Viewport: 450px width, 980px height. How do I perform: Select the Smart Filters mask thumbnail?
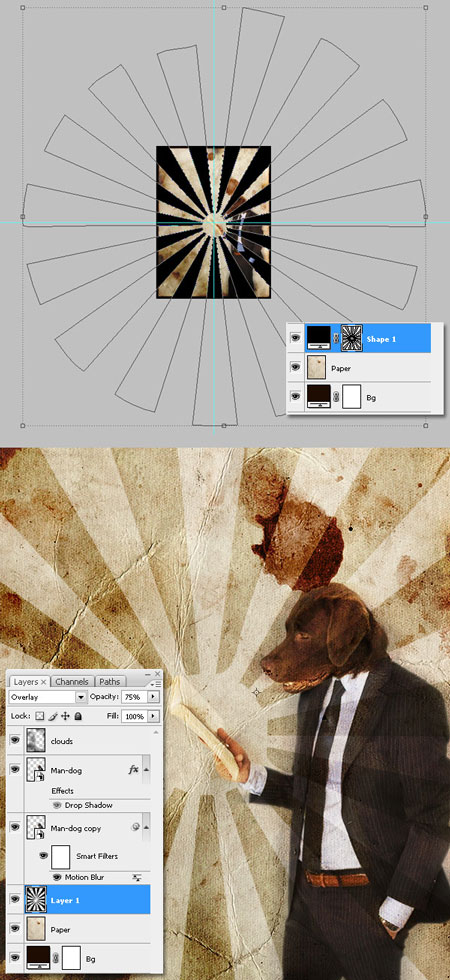pyautogui.click(x=61, y=856)
